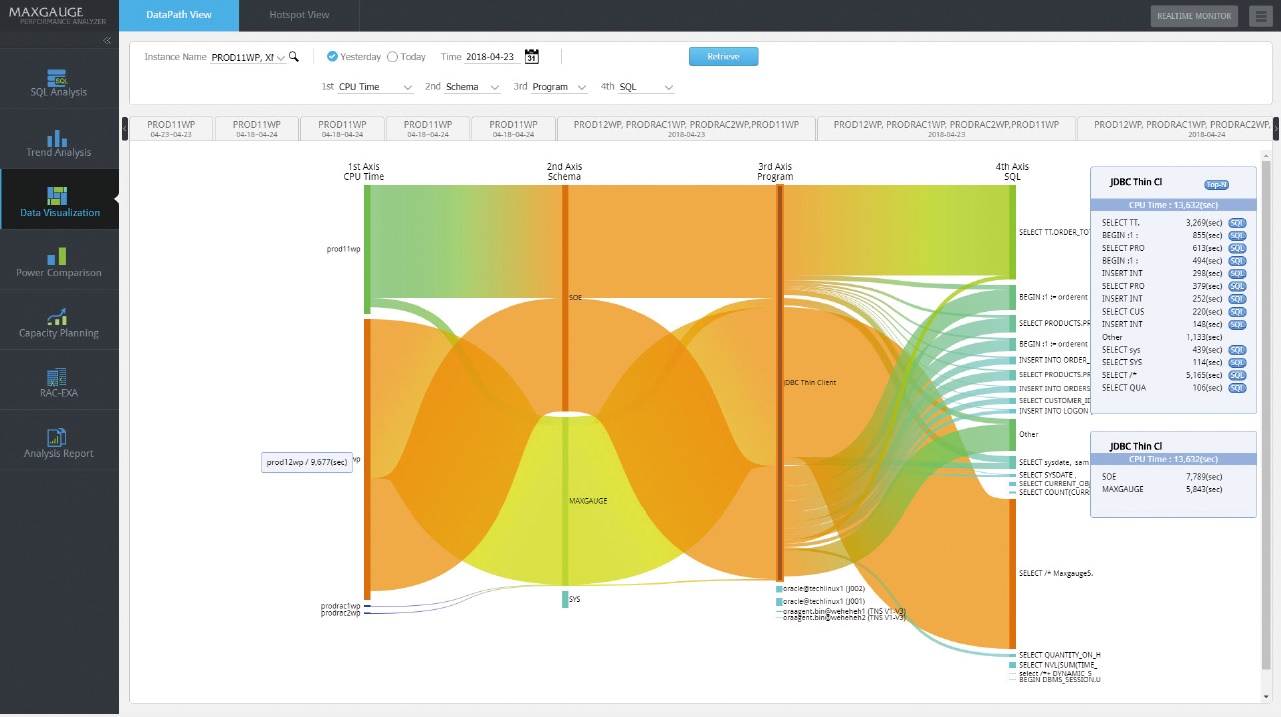1281x717 pixels.
Task: Open the 1st axis CPU Time dropdown
Action: pyautogui.click(x=376, y=87)
